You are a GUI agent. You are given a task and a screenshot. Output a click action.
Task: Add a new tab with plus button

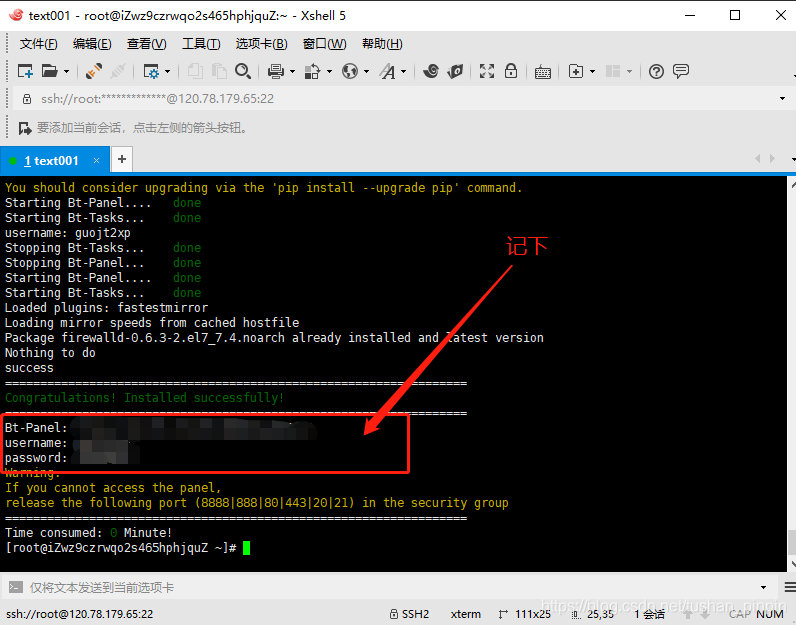[122, 159]
